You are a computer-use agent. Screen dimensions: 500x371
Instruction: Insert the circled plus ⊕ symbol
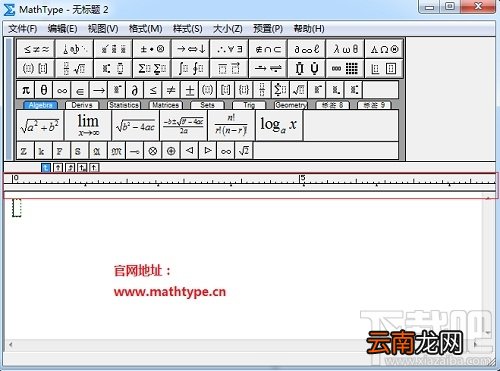(x=171, y=151)
